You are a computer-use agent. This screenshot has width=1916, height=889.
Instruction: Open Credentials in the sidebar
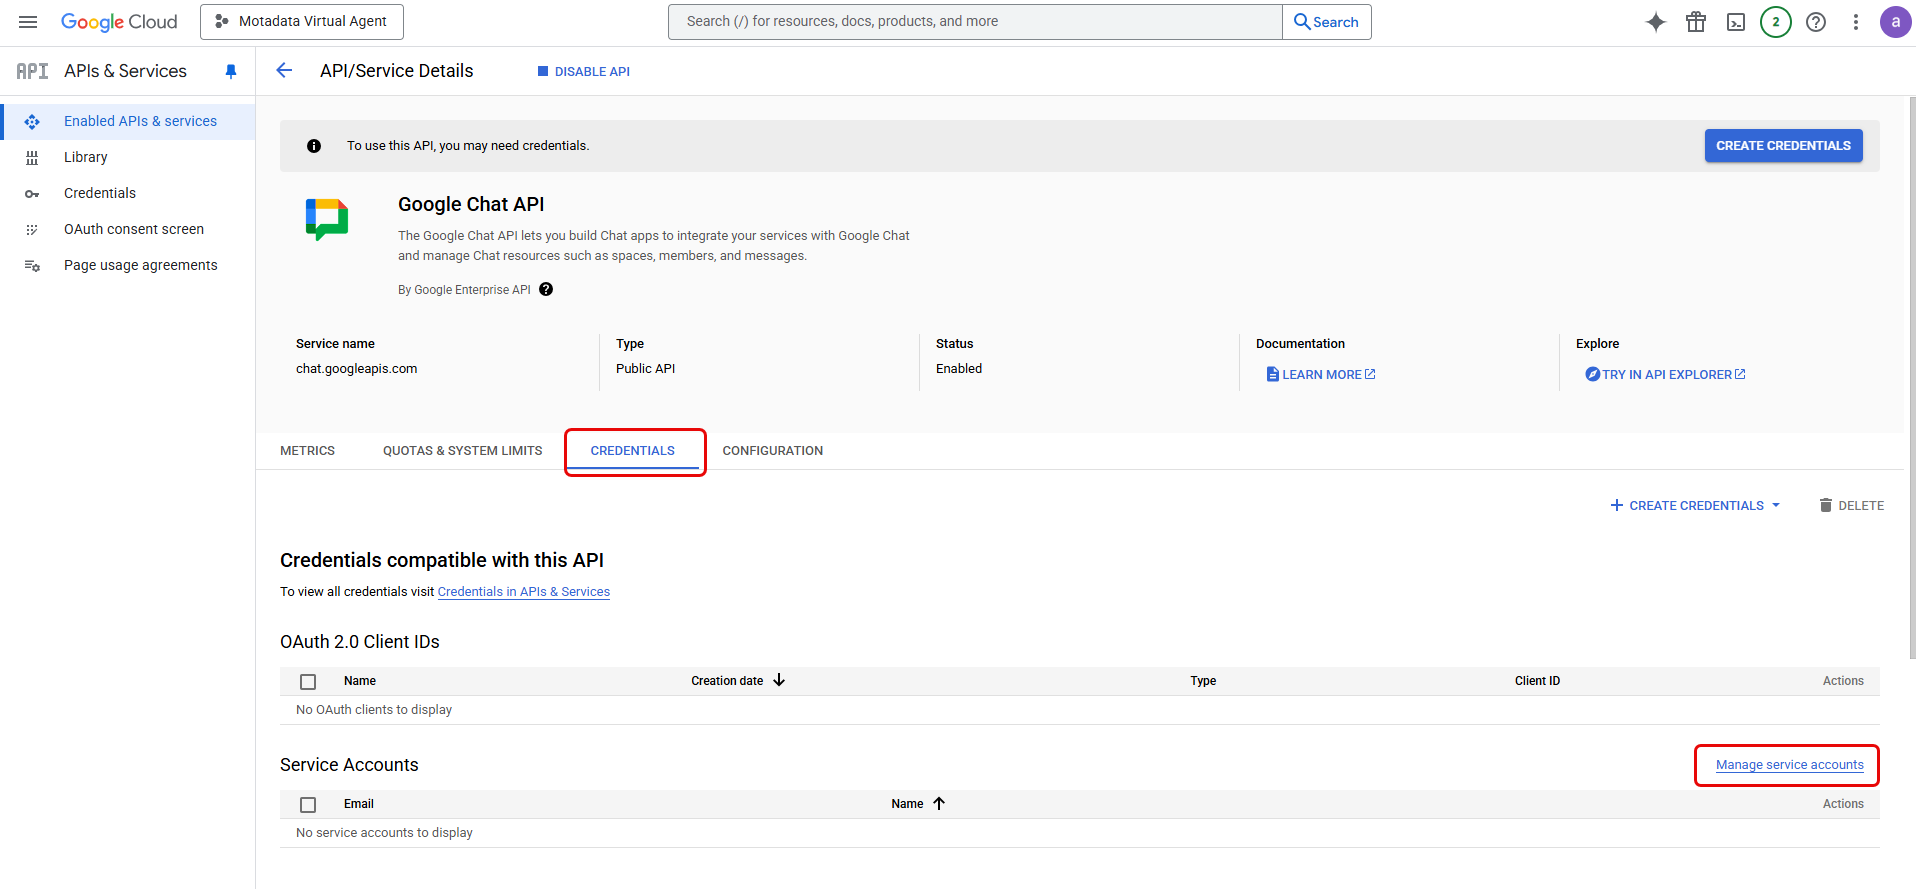pos(128,193)
